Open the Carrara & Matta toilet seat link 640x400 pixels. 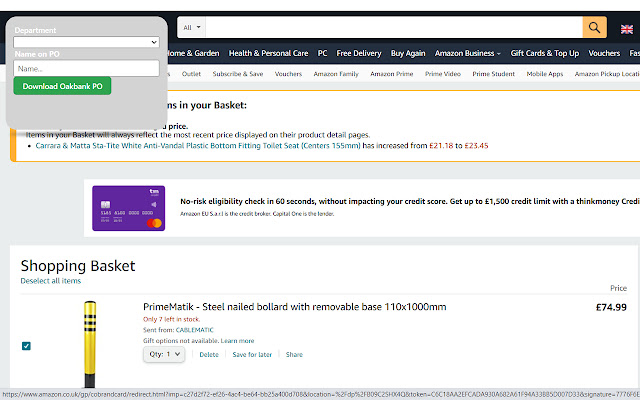tap(198, 146)
